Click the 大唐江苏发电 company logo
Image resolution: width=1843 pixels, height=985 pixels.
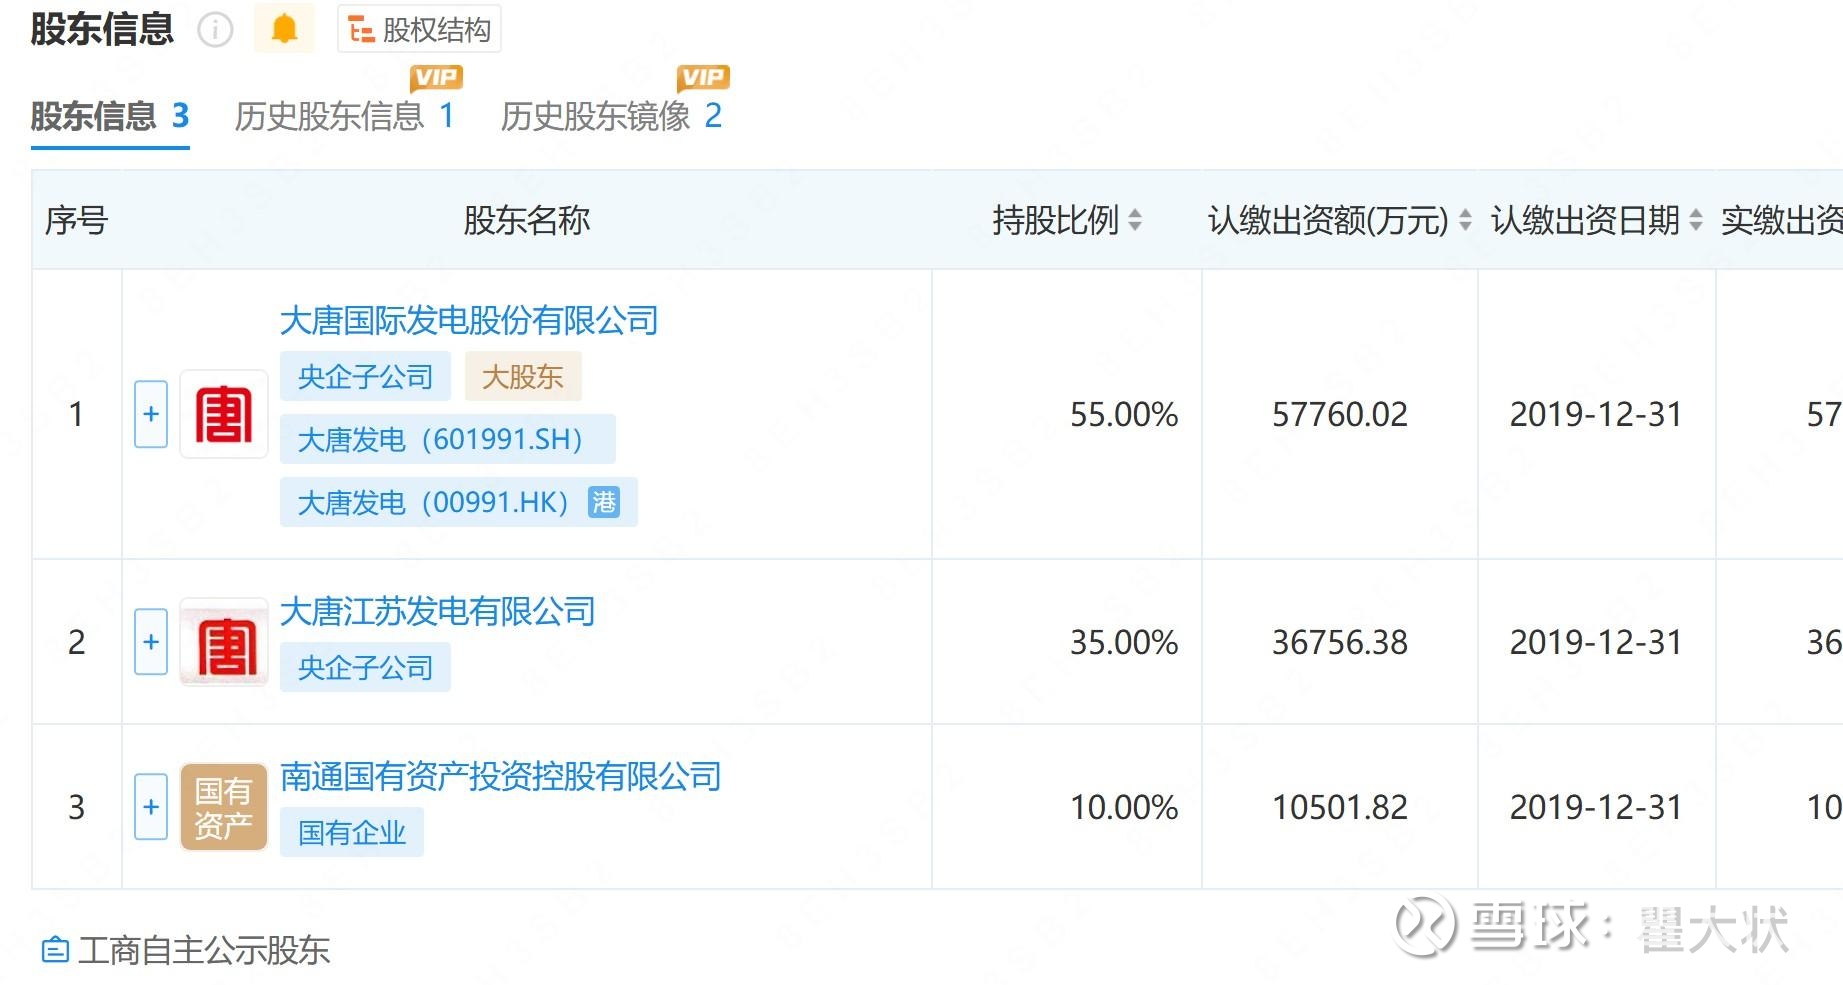pyautogui.click(x=224, y=642)
